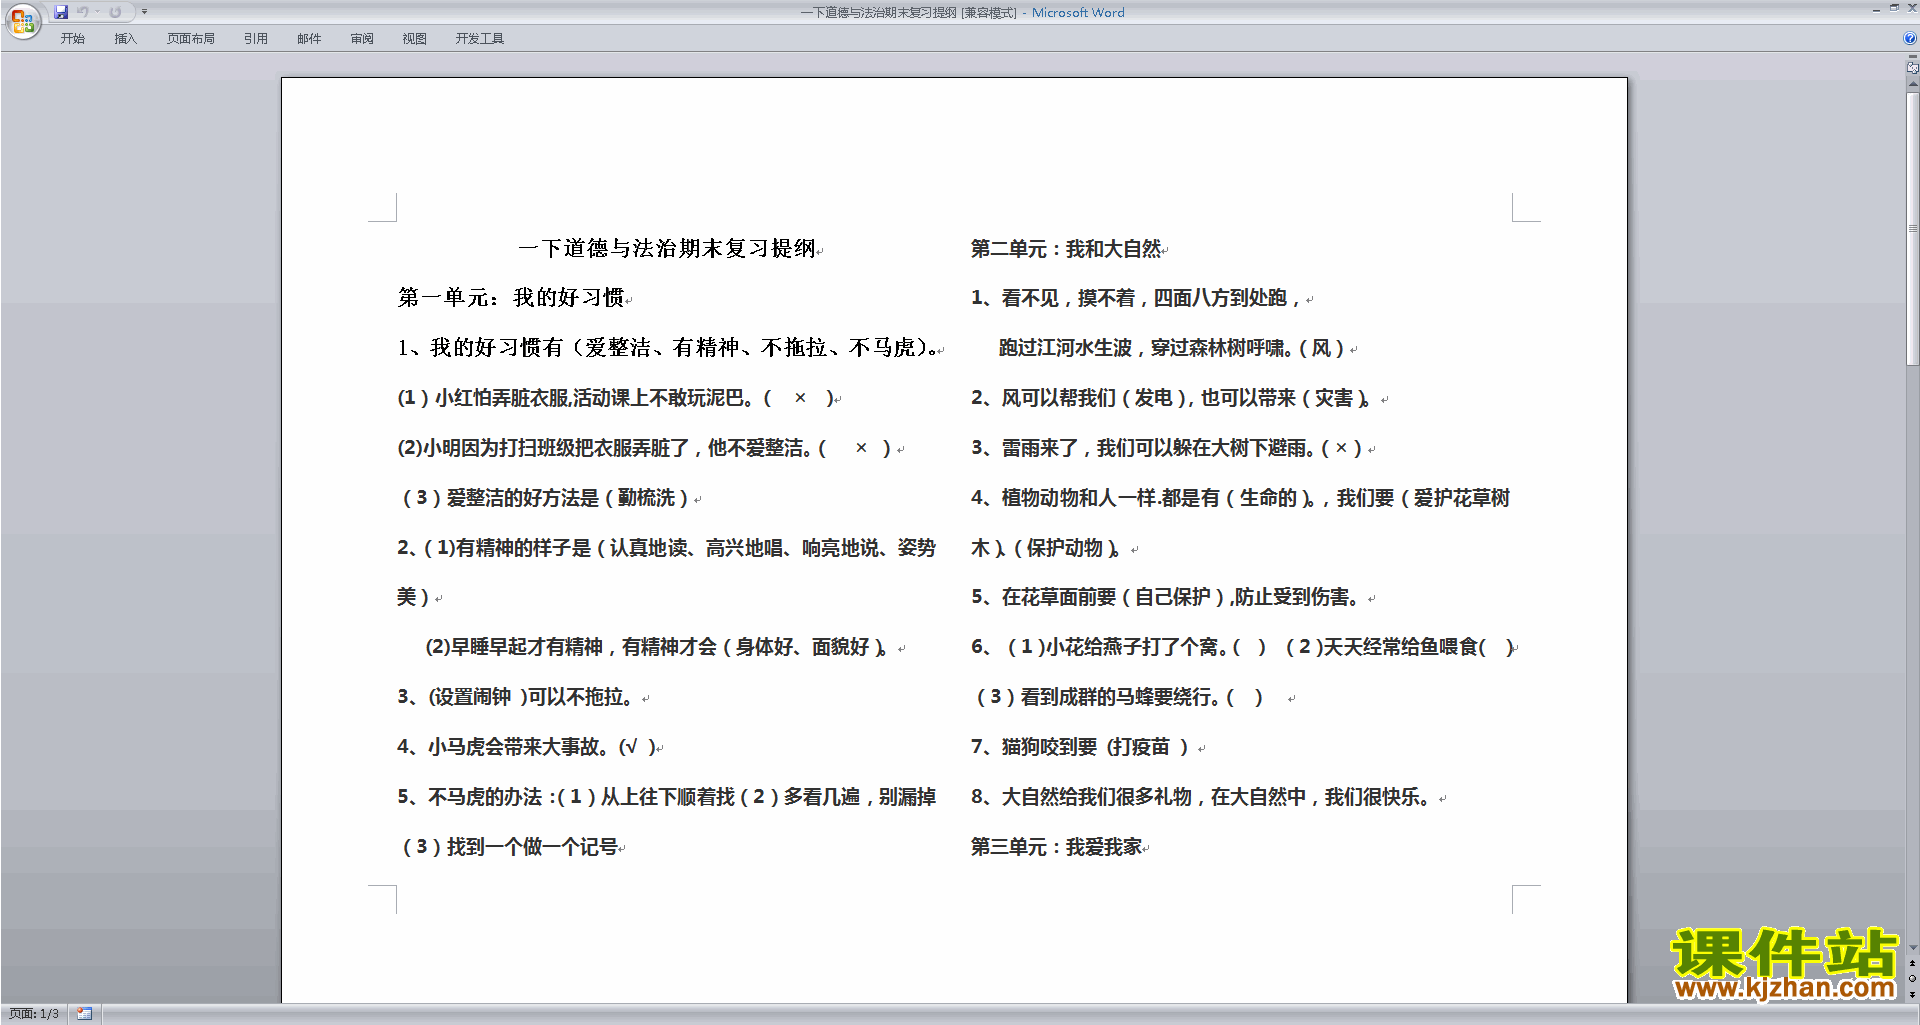The width and height of the screenshot is (1920, 1025).
Task: Open the 开发工具 ribbon tab
Action: (x=480, y=38)
